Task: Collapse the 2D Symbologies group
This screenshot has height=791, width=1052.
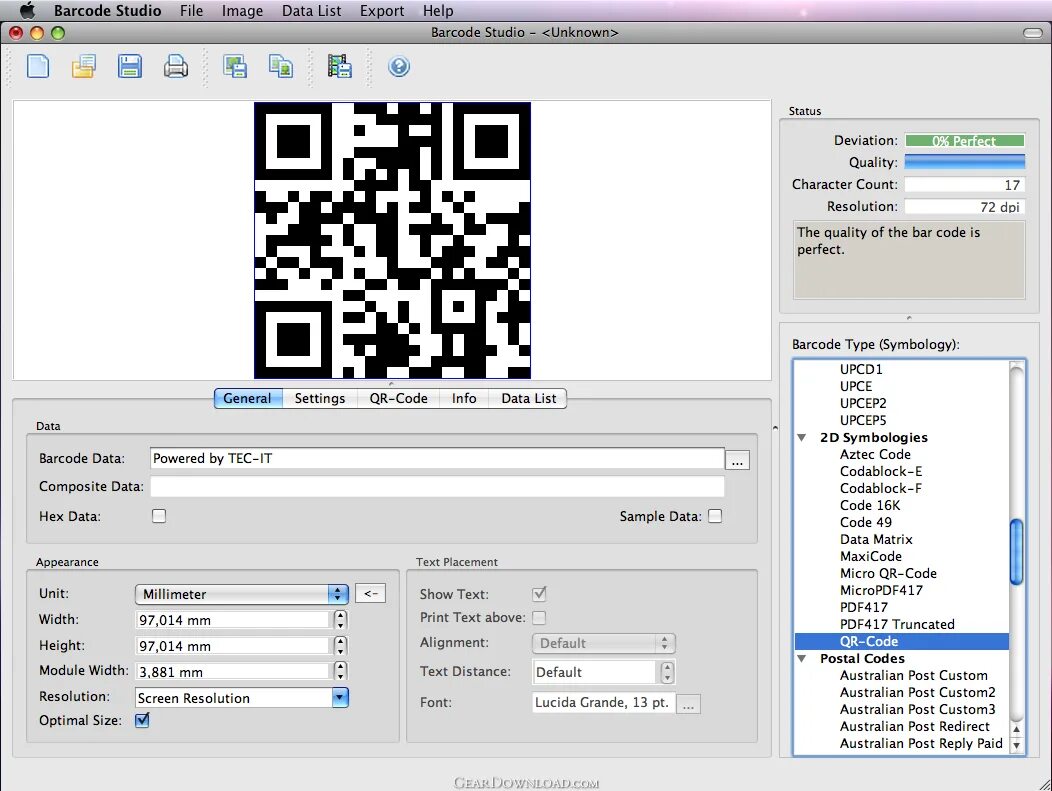Action: (x=802, y=437)
